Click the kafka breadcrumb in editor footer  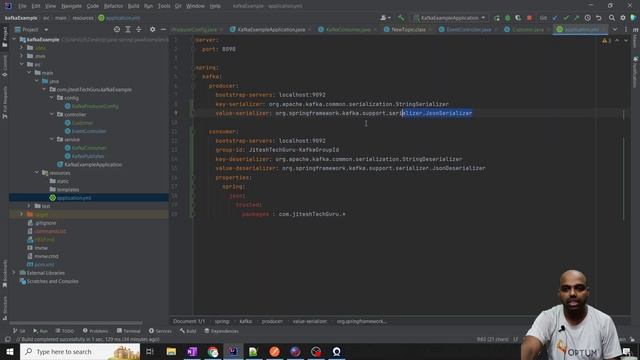point(245,321)
